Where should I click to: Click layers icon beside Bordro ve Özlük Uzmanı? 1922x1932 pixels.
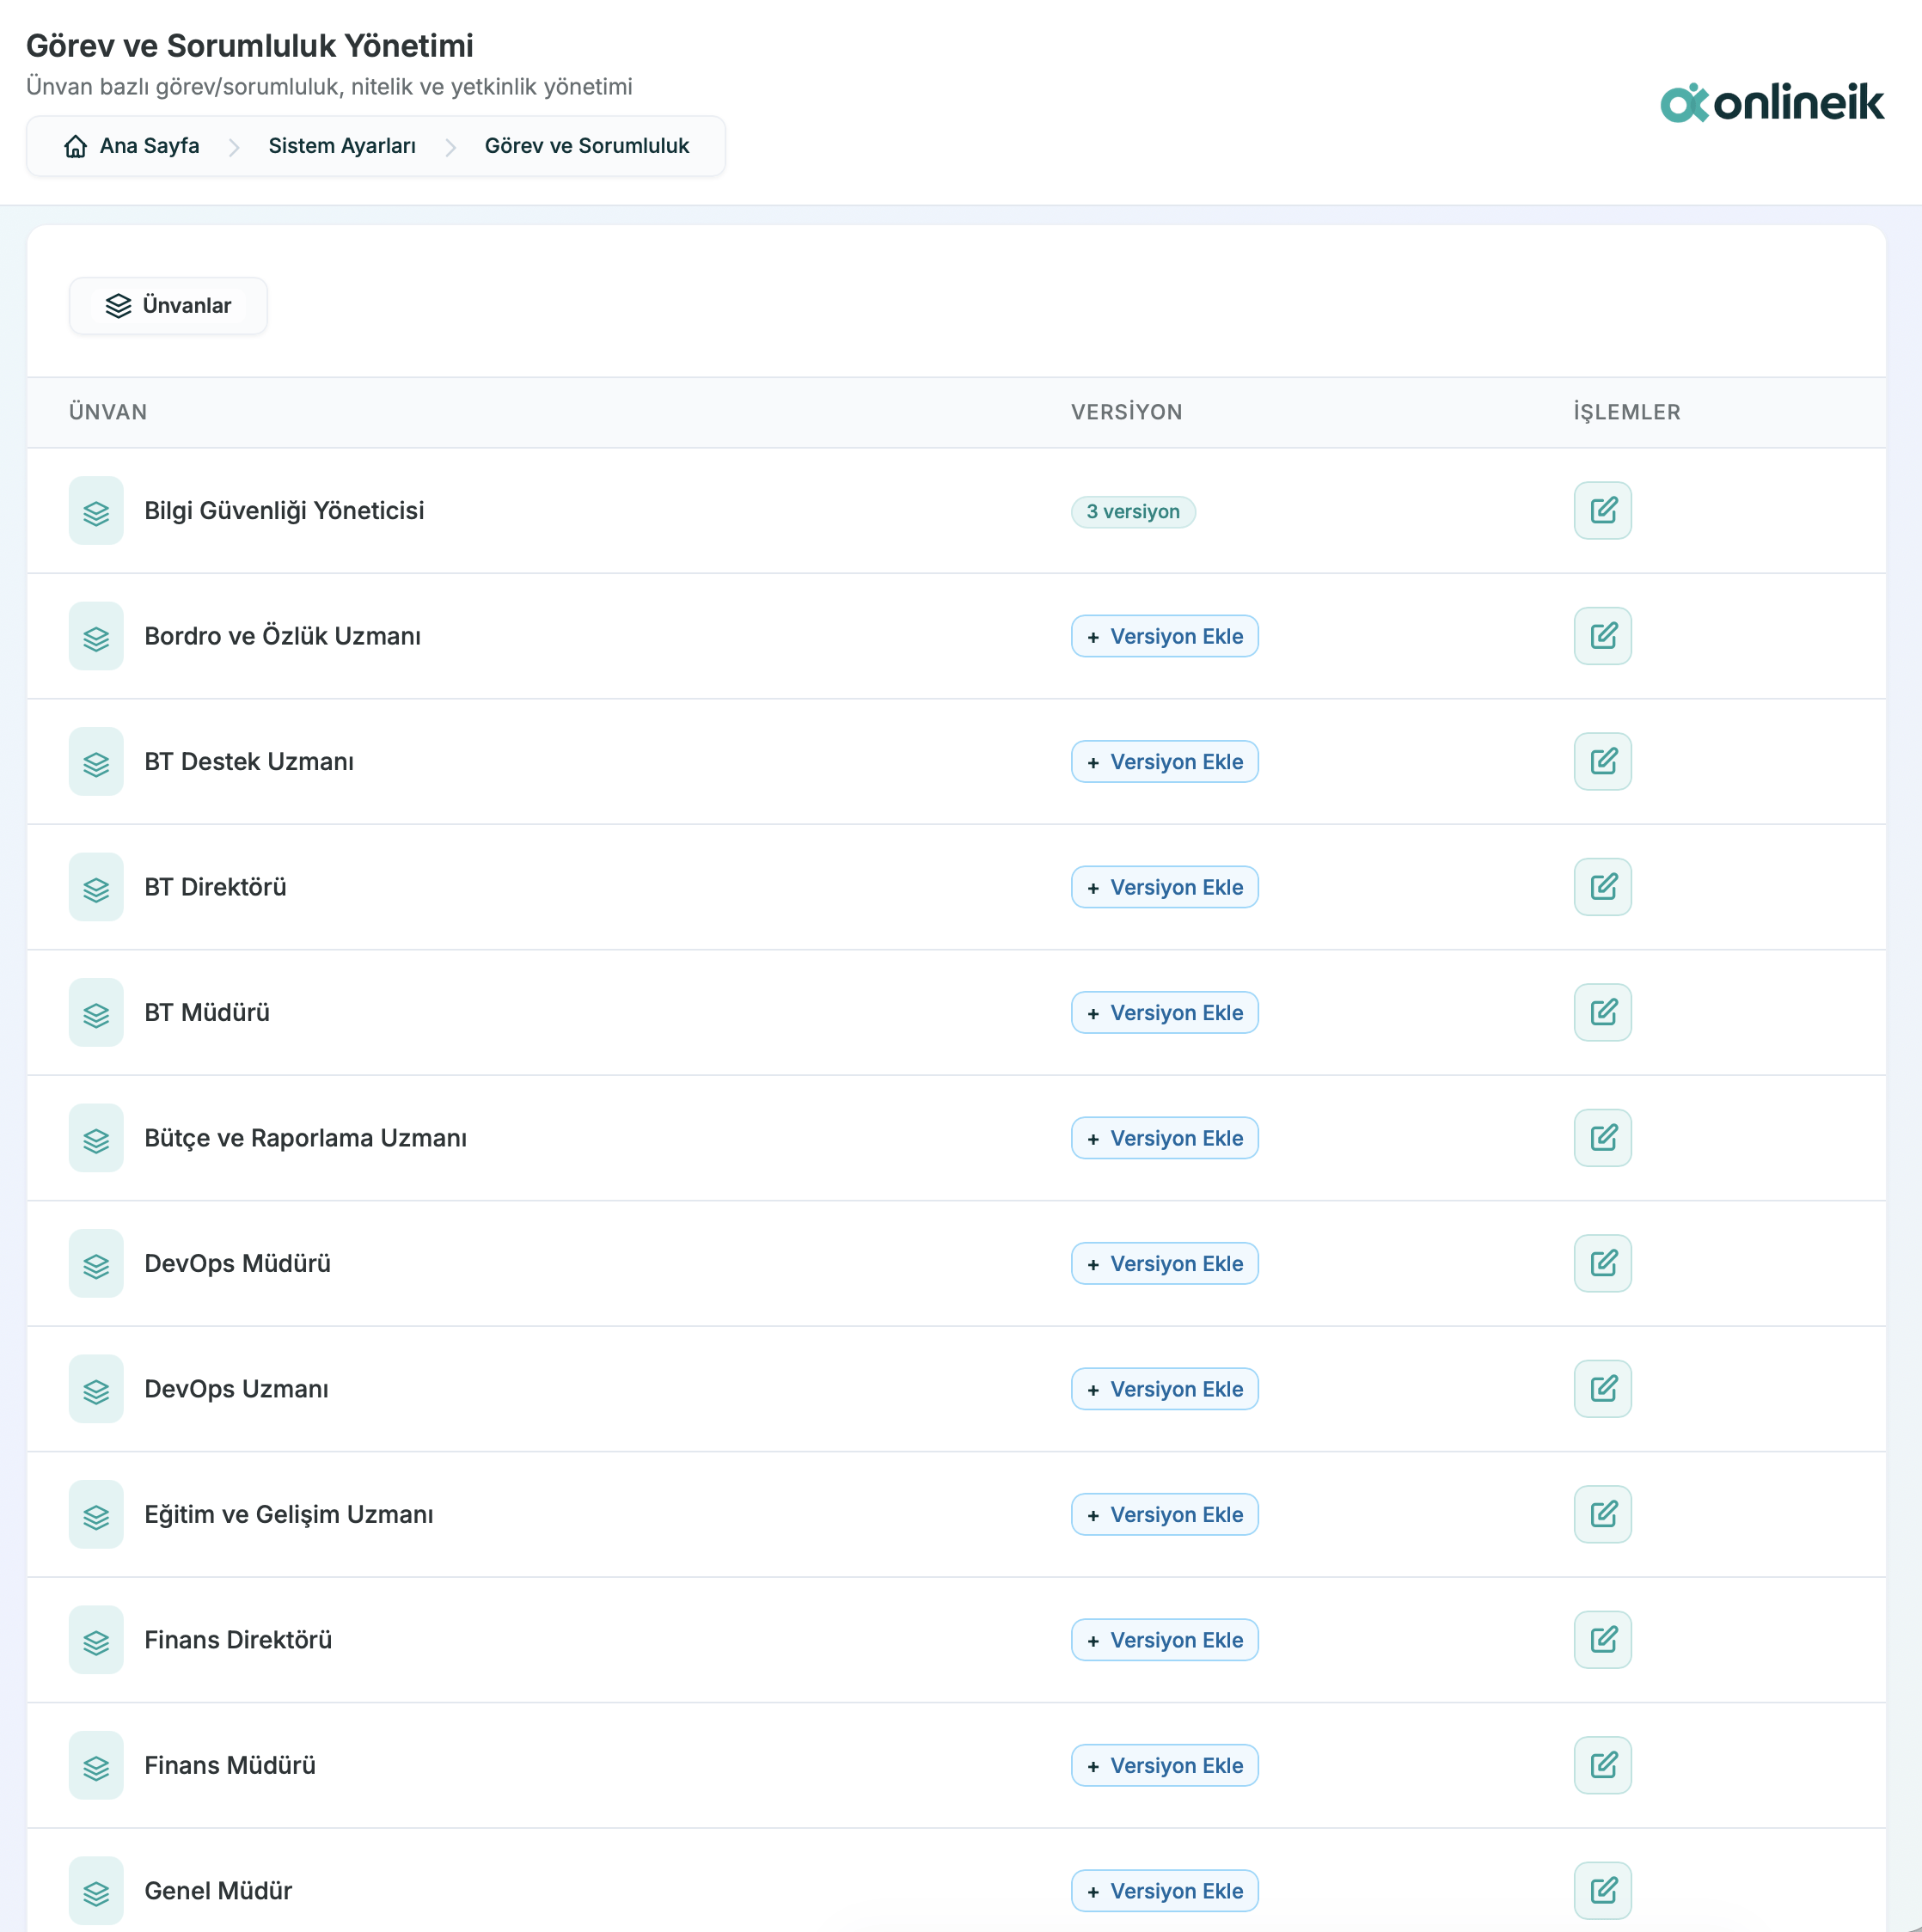click(96, 637)
